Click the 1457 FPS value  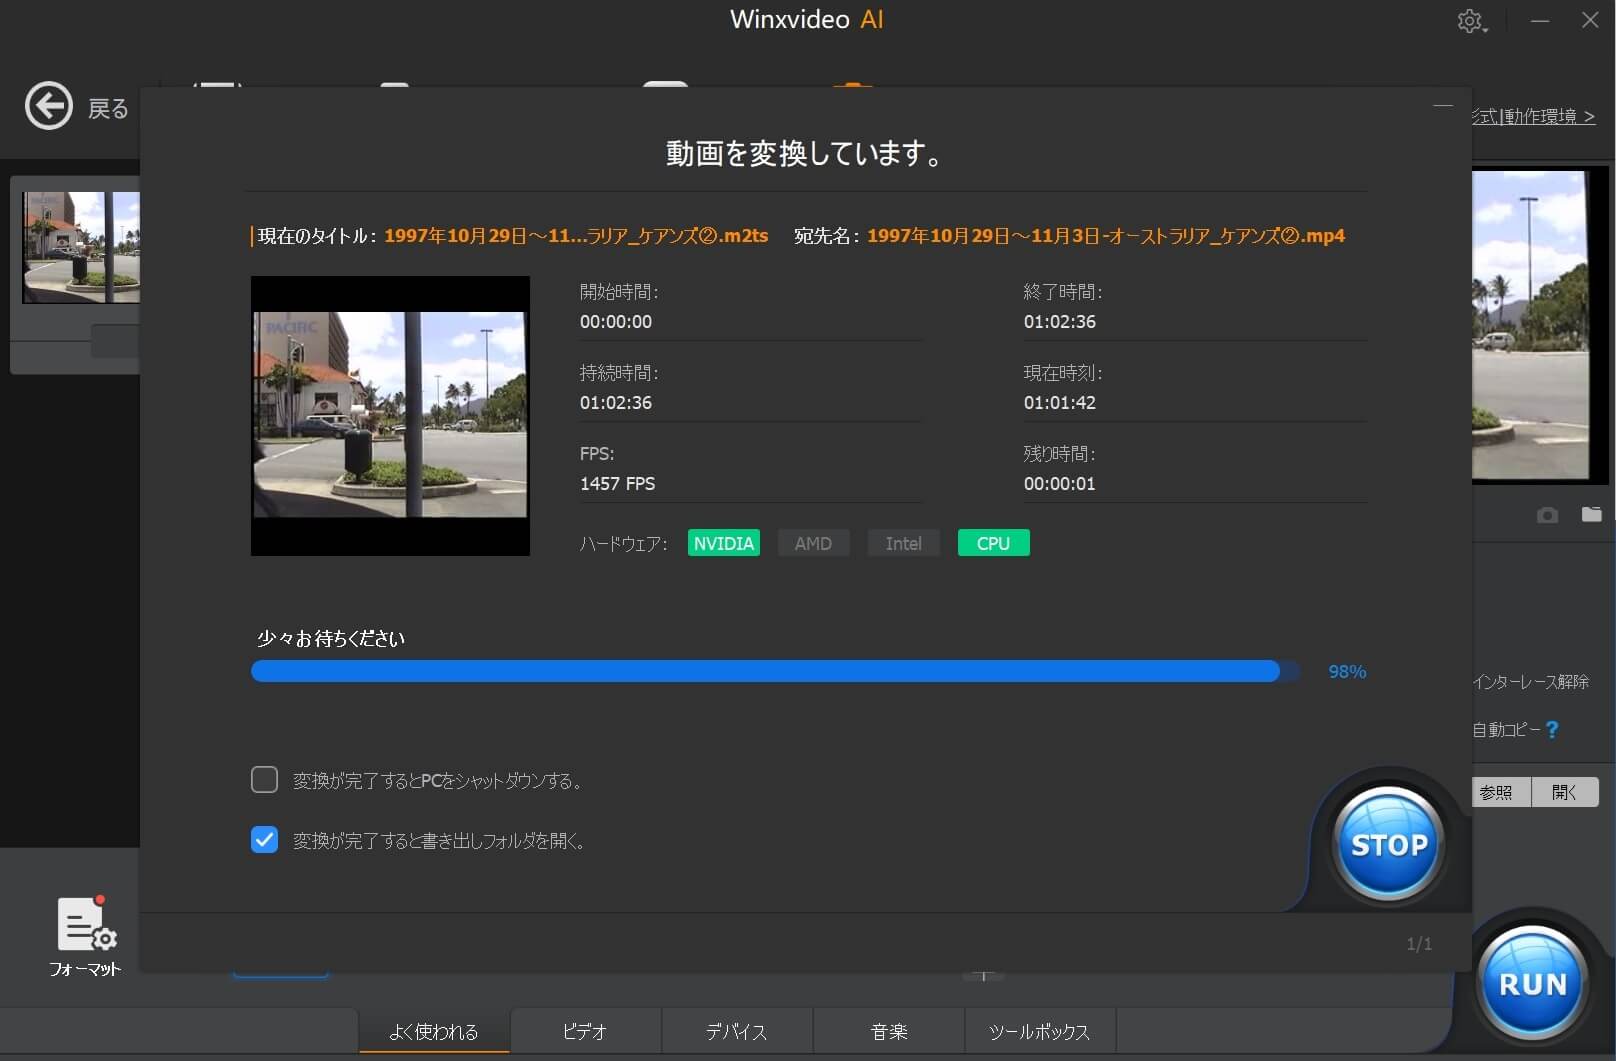pyautogui.click(x=617, y=484)
